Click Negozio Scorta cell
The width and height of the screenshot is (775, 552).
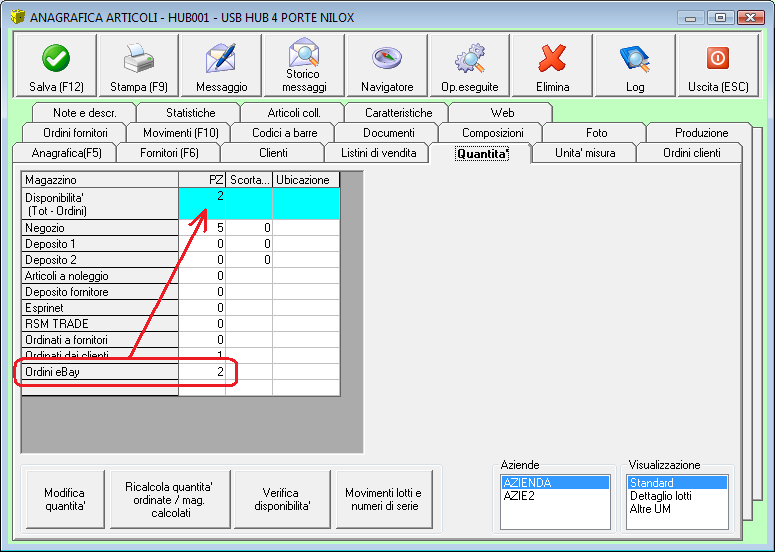(x=249, y=228)
